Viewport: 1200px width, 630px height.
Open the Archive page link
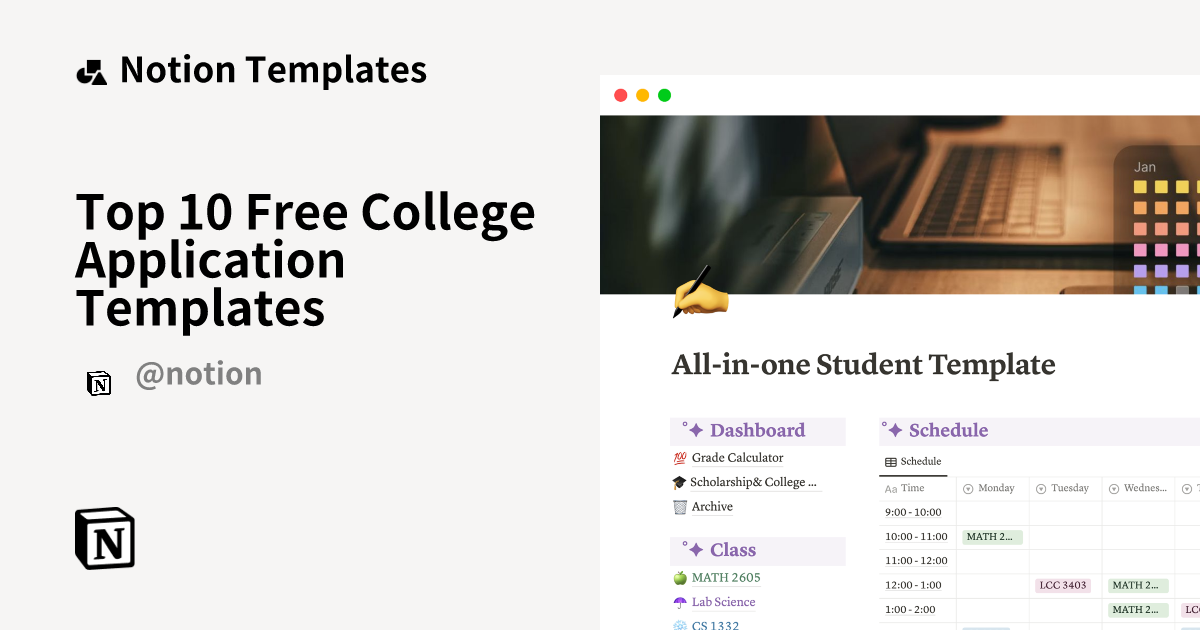(712, 507)
